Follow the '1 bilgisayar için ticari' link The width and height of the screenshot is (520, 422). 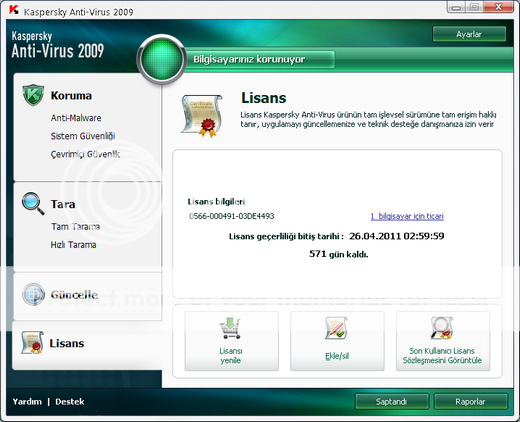tap(407, 216)
